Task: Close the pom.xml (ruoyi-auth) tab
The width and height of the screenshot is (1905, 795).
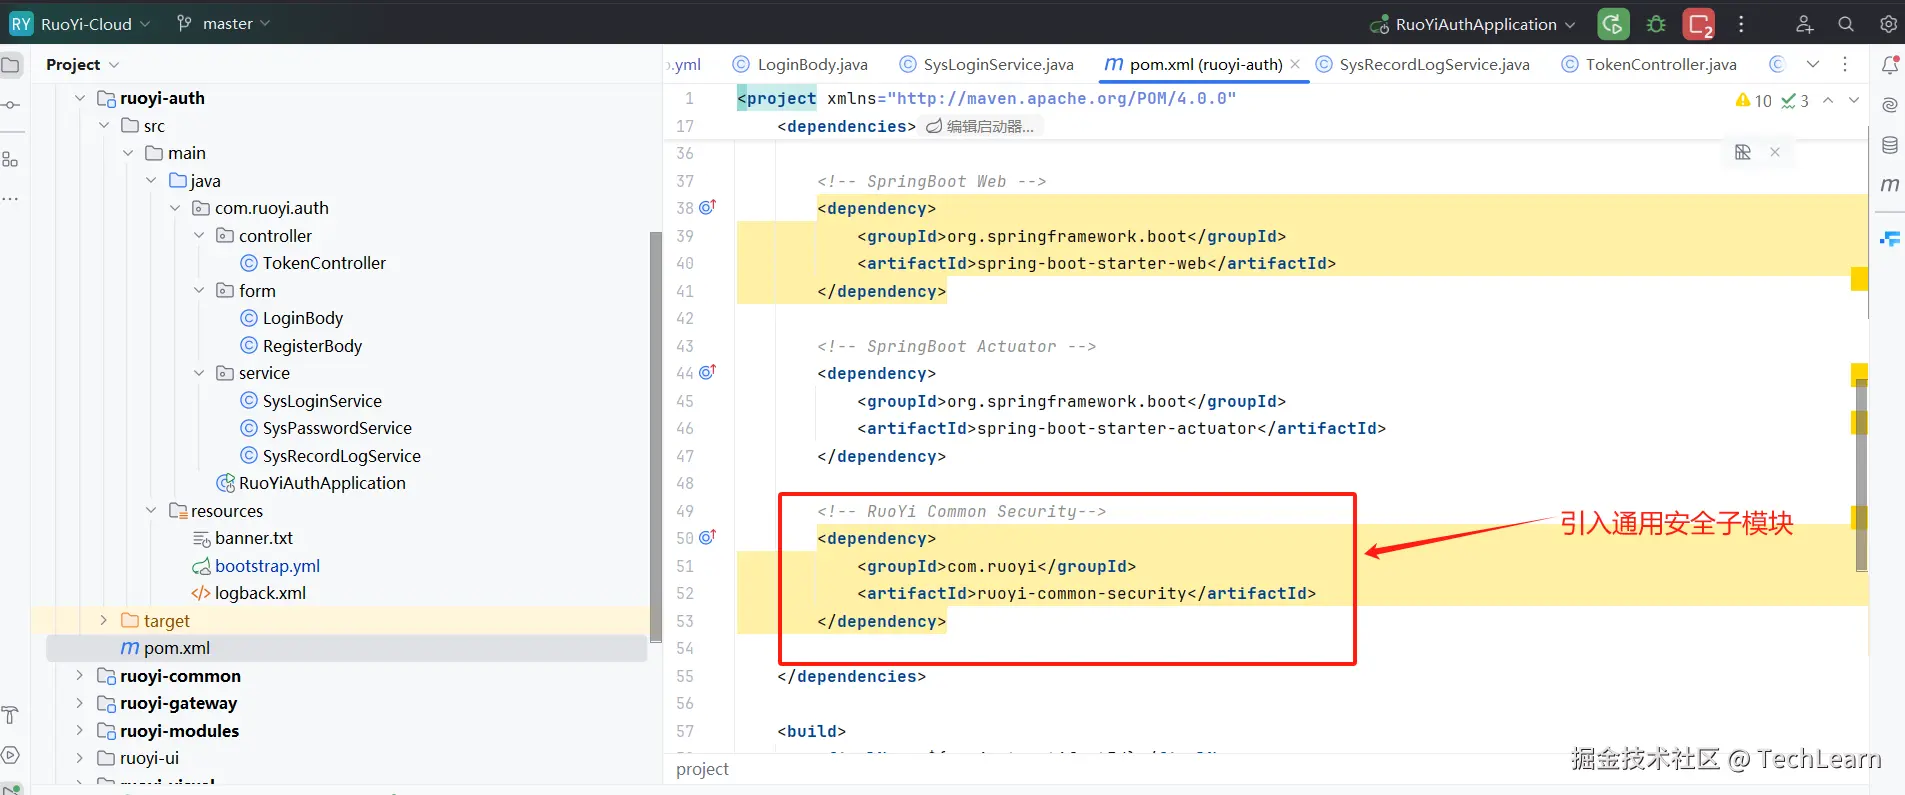Action: (x=1295, y=64)
